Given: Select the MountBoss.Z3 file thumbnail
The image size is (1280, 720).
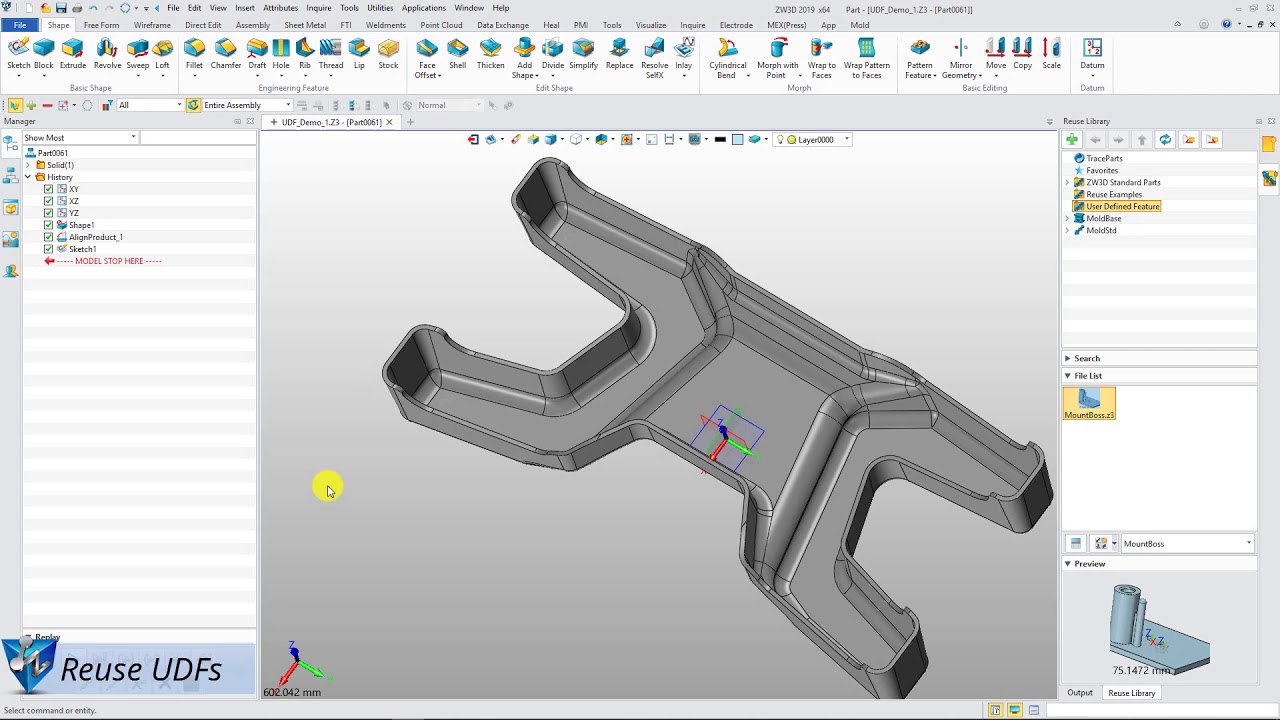Looking at the screenshot, I should pyautogui.click(x=1089, y=404).
